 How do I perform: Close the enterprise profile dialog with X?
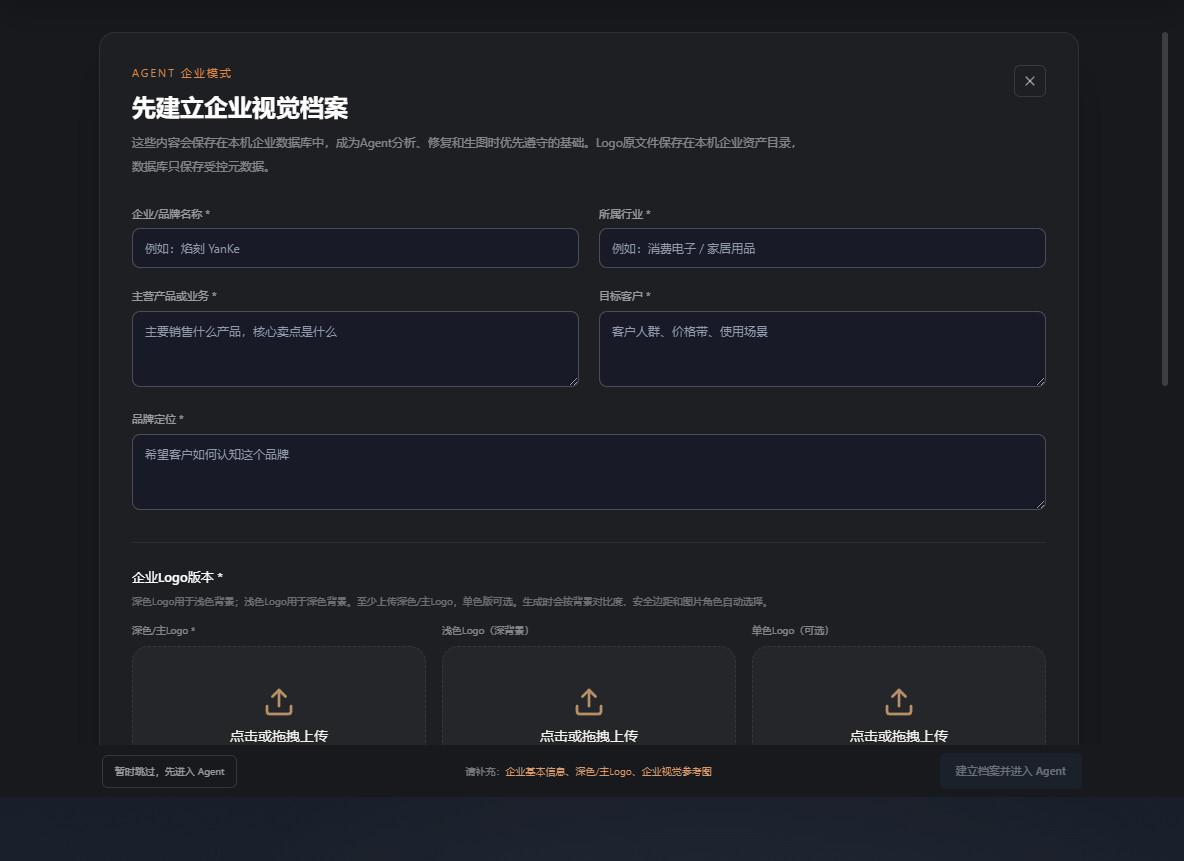(x=1029, y=81)
